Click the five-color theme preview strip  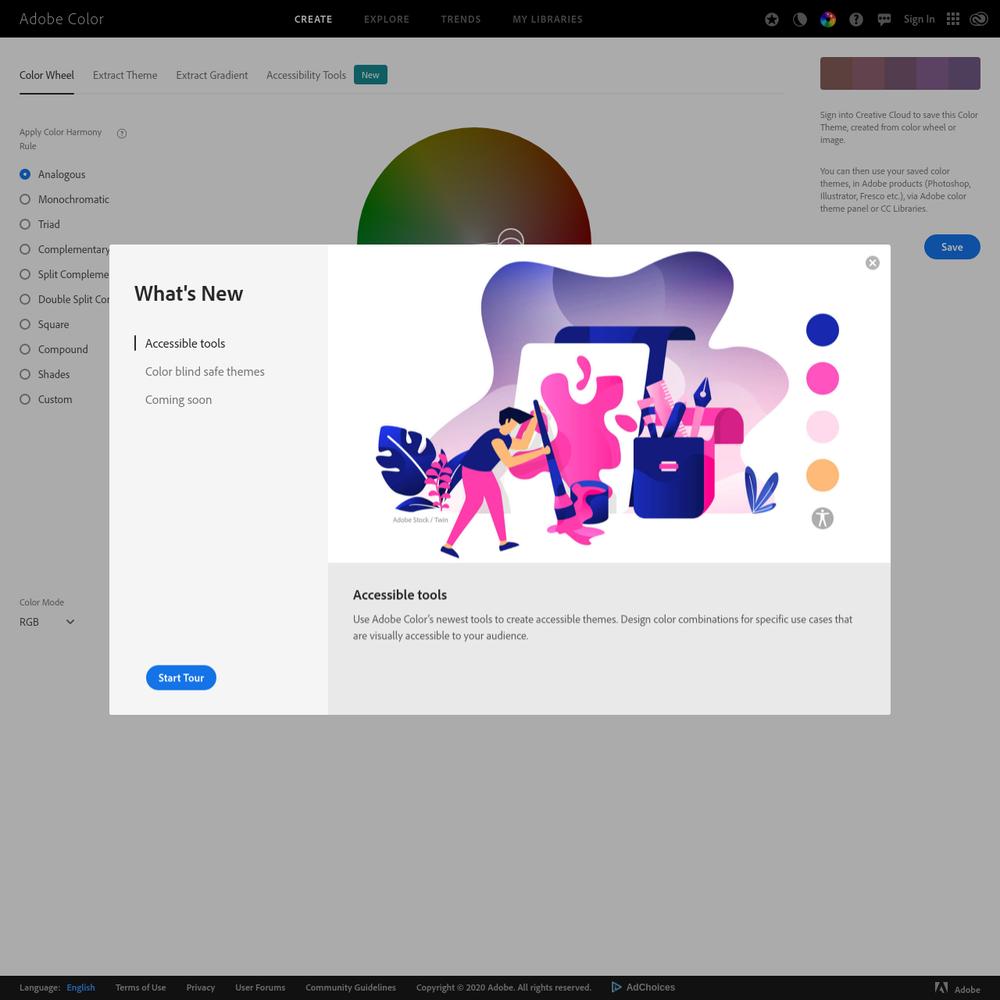pyautogui.click(x=900, y=73)
